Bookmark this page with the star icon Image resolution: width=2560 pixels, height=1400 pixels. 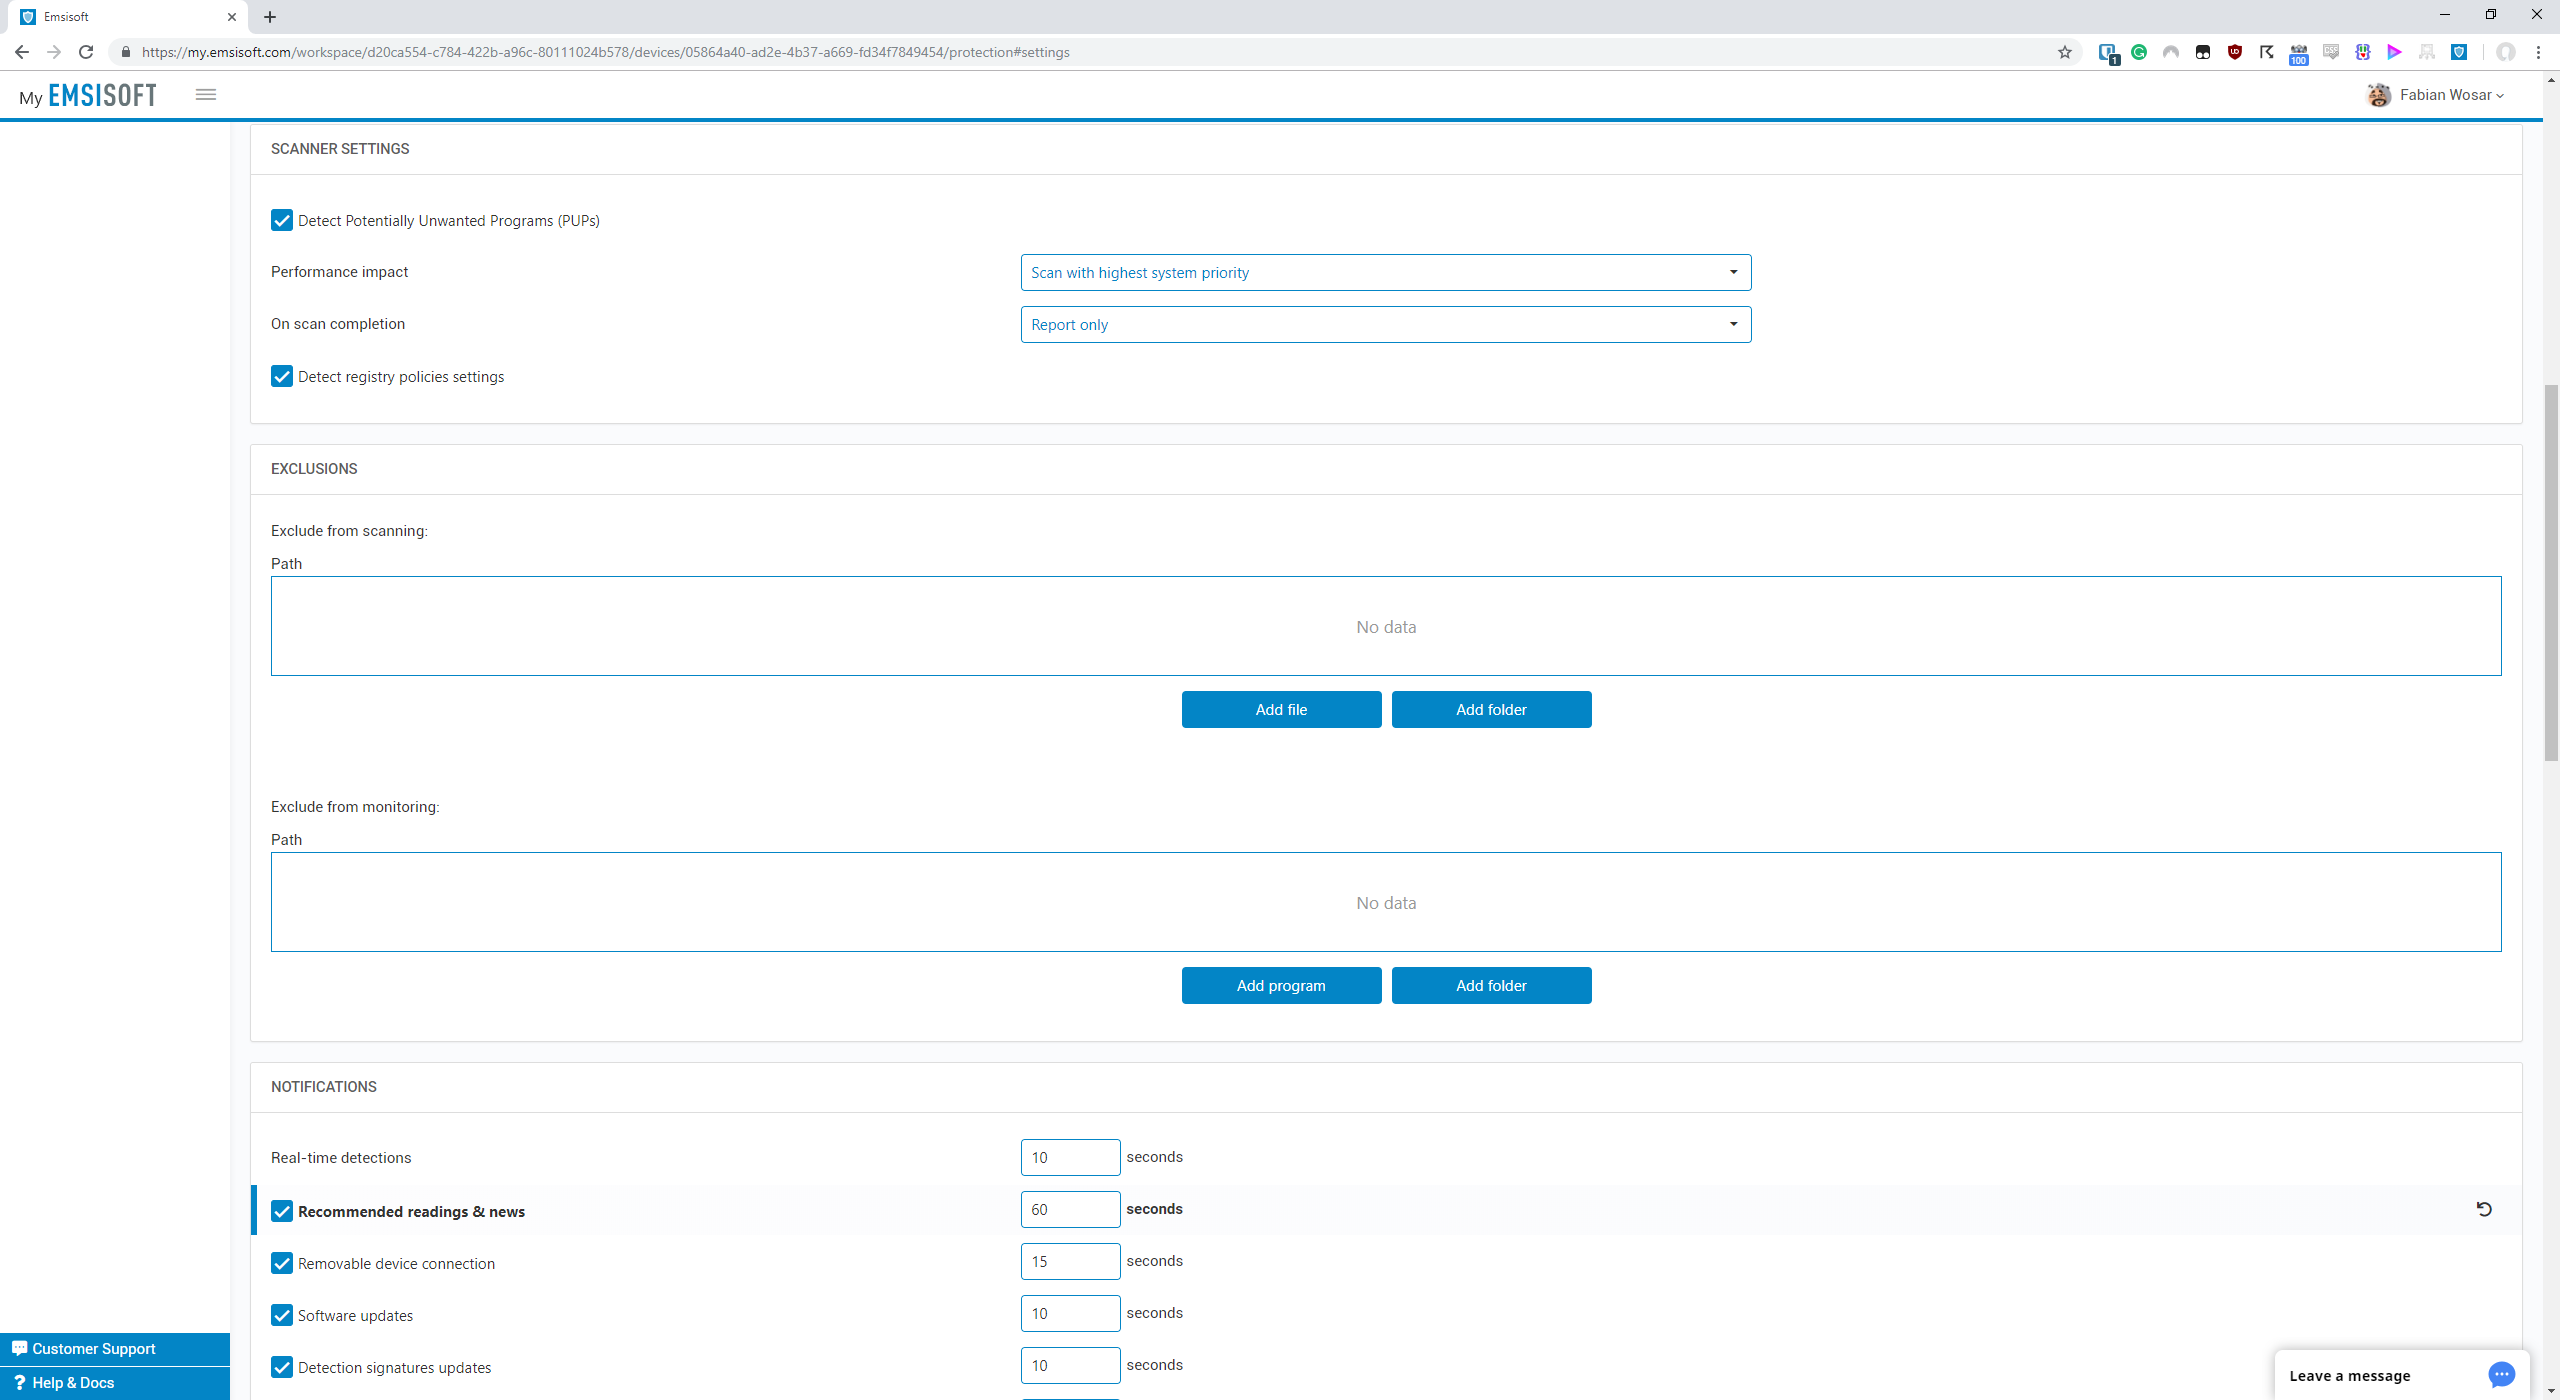pyautogui.click(x=2065, y=52)
